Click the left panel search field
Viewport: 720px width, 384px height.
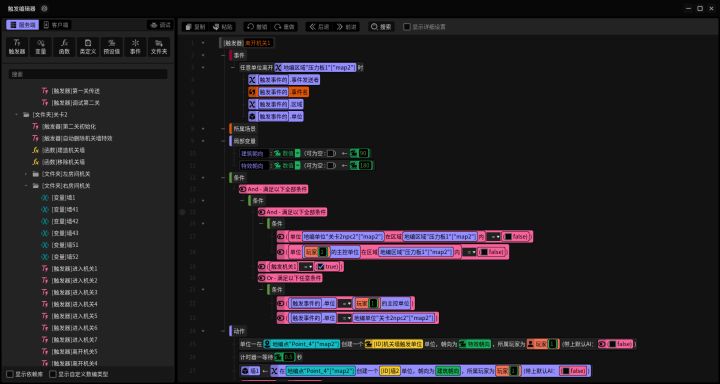tap(88, 74)
